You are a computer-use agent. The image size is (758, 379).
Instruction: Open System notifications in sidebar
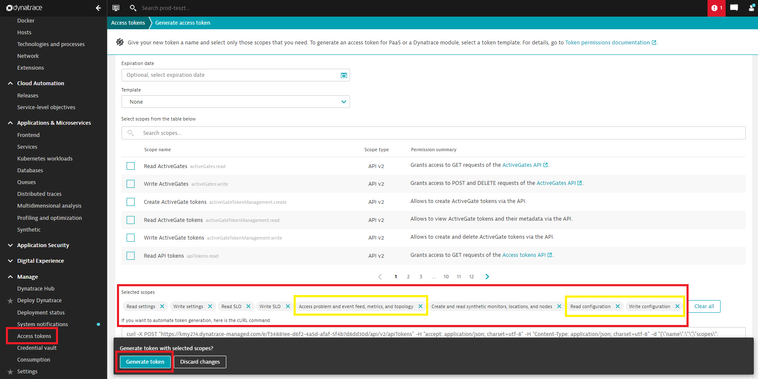[x=43, y=324]
